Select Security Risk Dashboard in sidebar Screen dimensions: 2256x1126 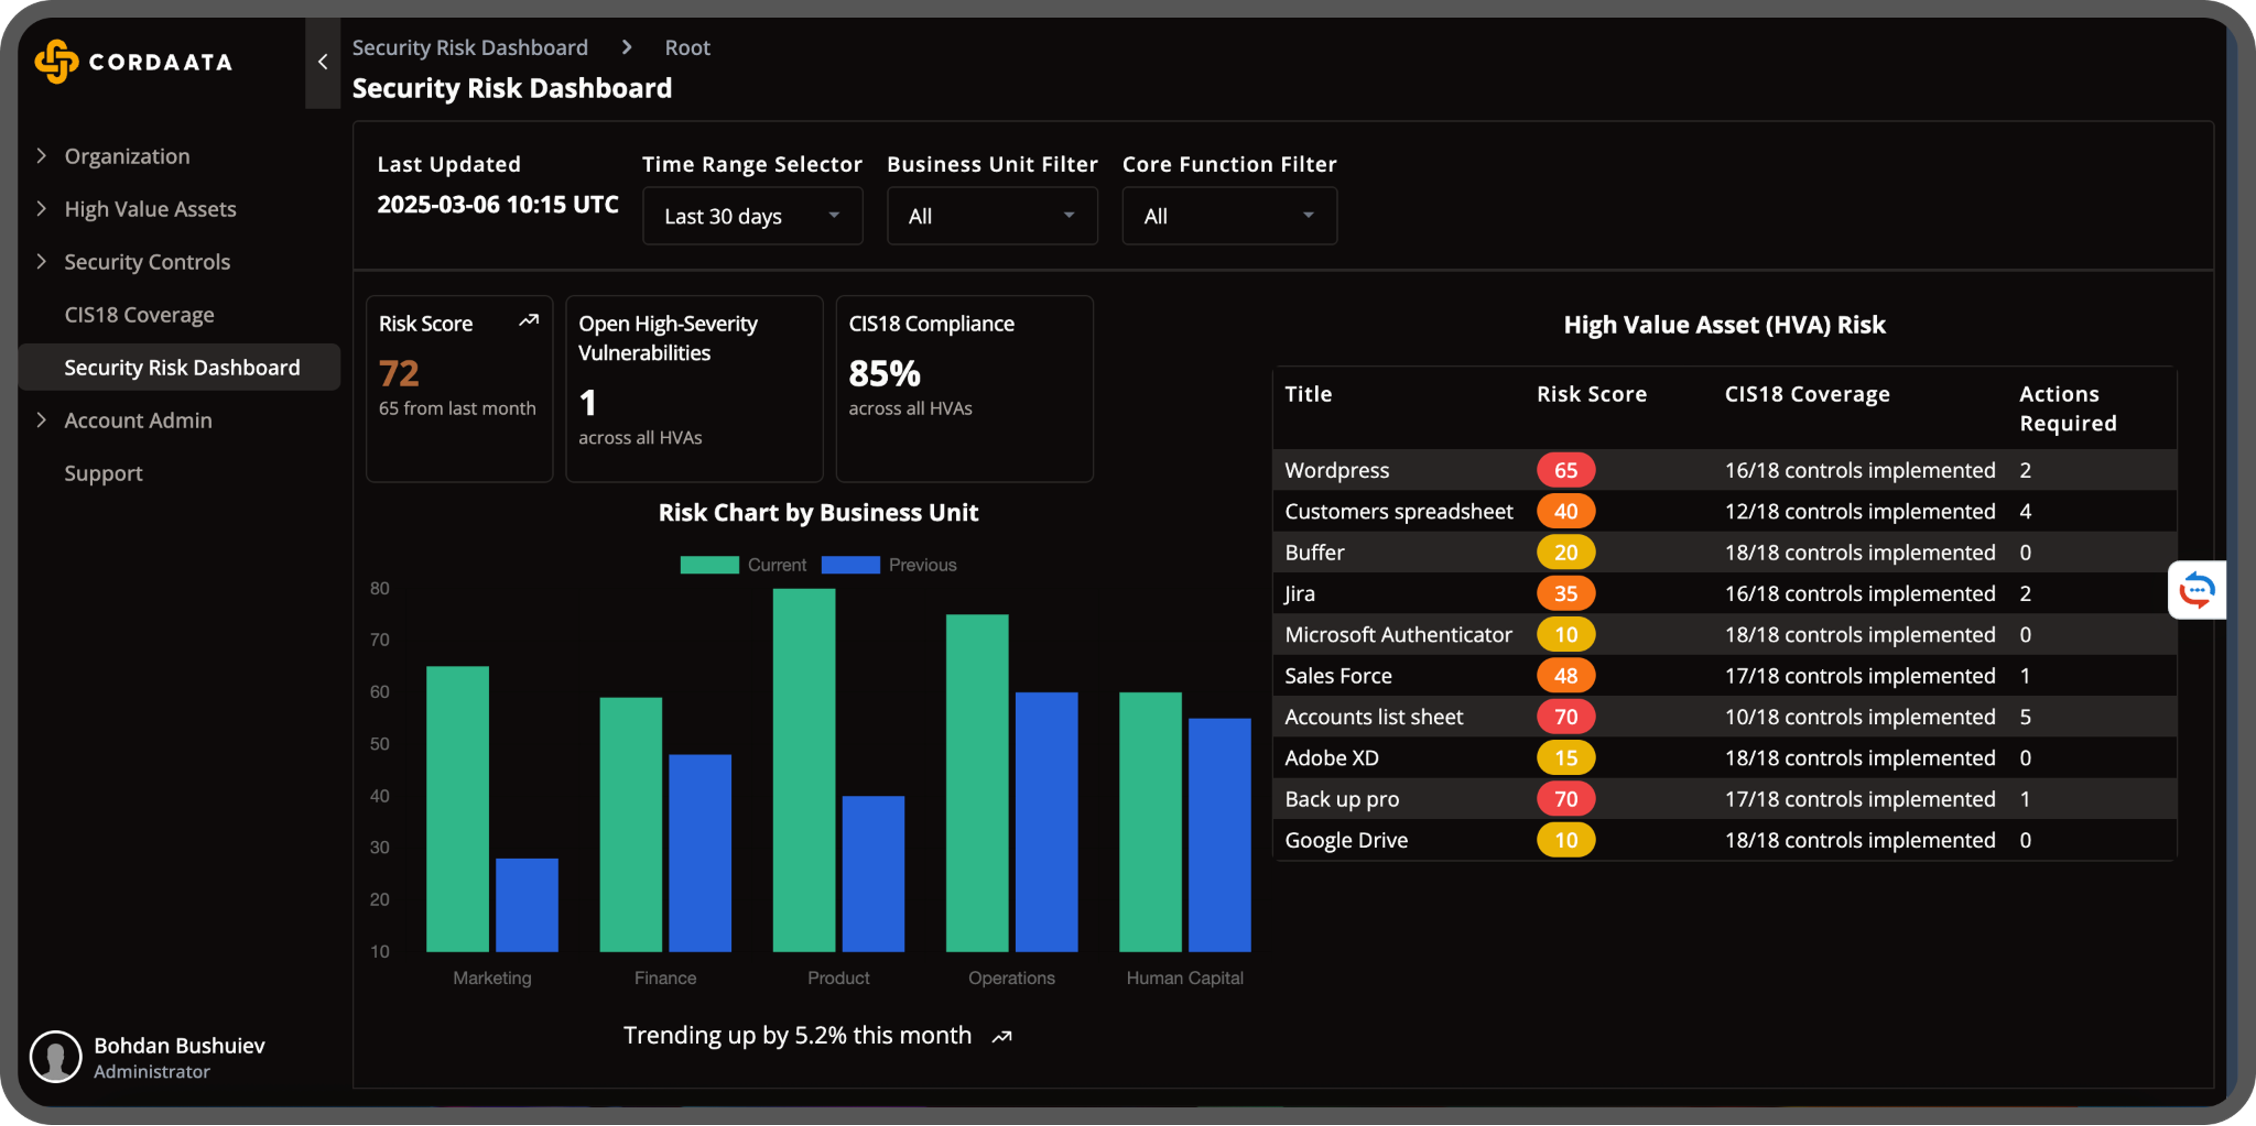point(181,367)
